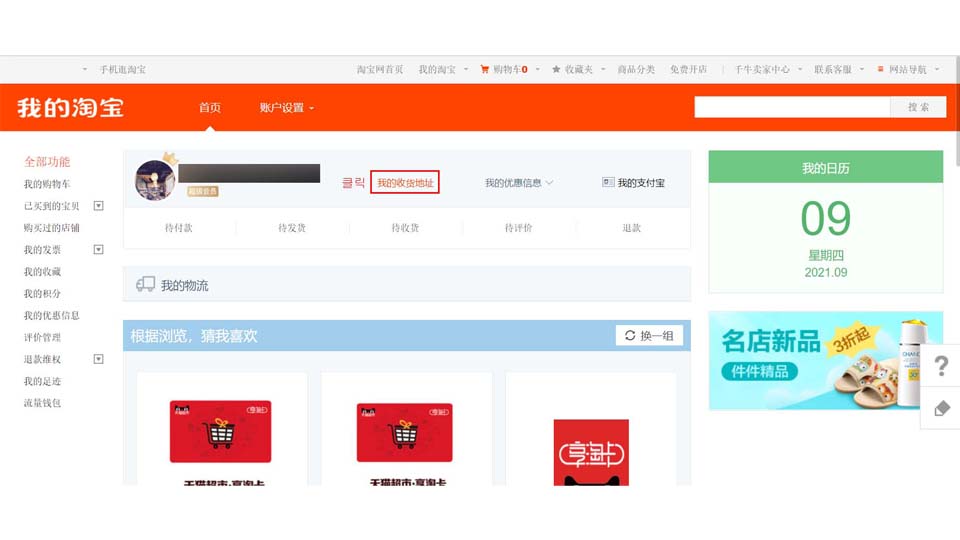Click the 2021.09 calendar text
Image resolution: width=960 pixels, height=540 pixels.
coord(826,272)
